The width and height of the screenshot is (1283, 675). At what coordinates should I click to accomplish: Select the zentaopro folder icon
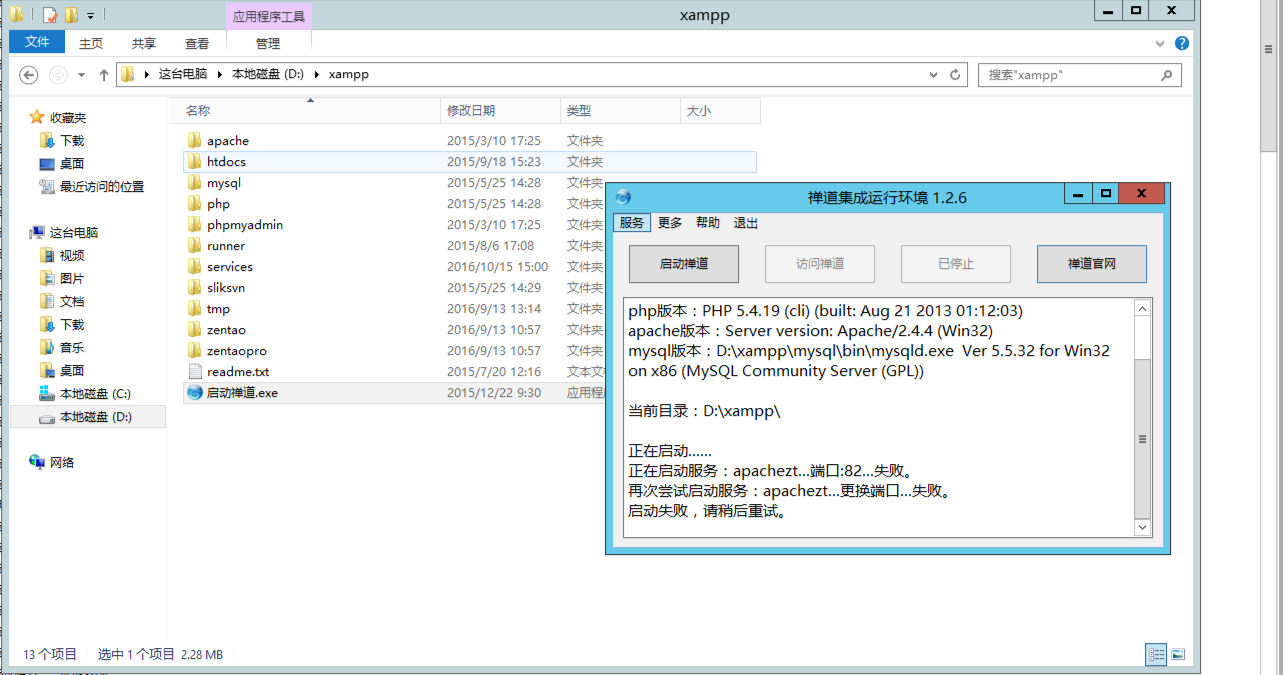point(195,351)
